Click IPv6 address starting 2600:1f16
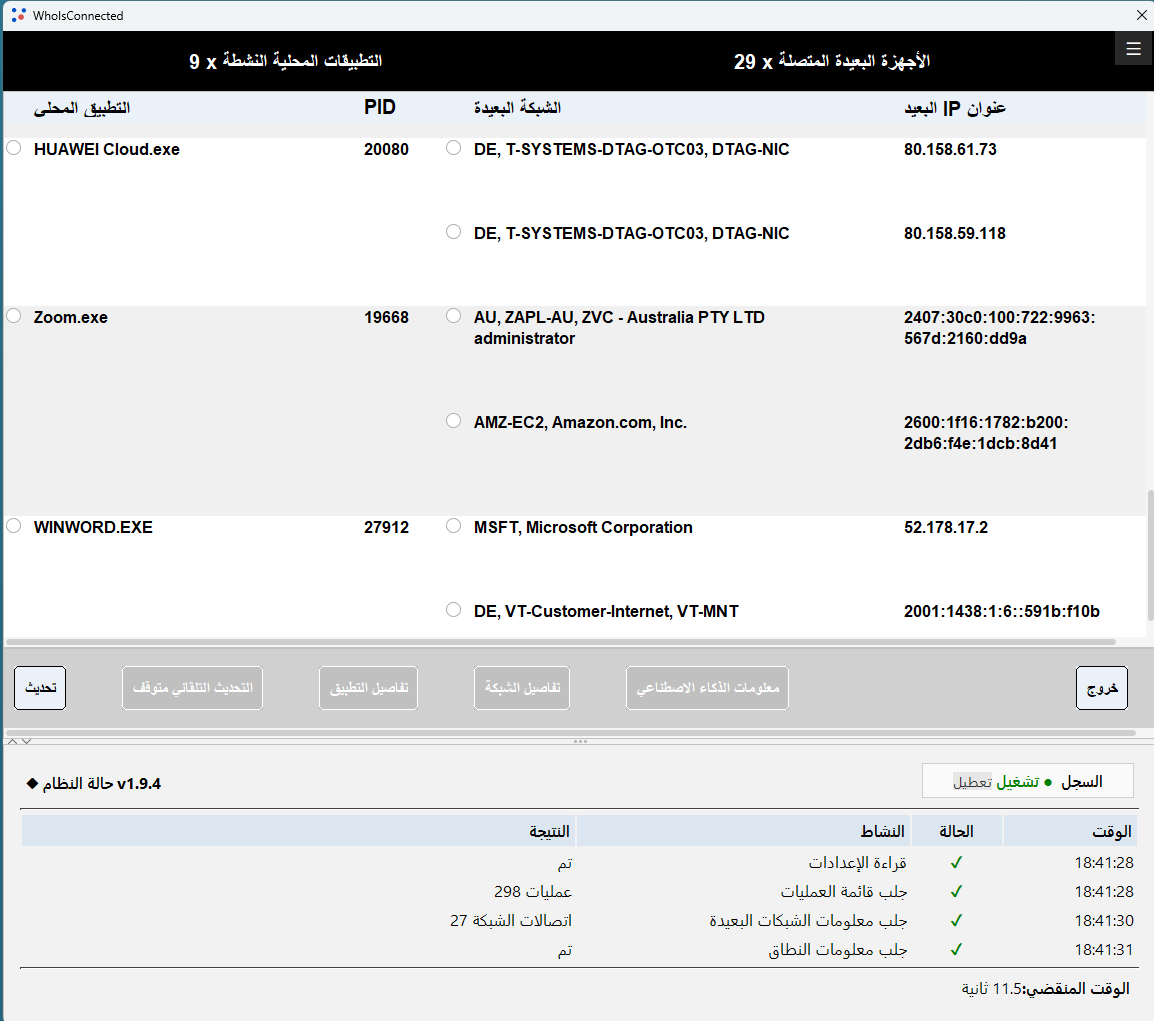The image size is (1154, 1021). pos(986,433)
